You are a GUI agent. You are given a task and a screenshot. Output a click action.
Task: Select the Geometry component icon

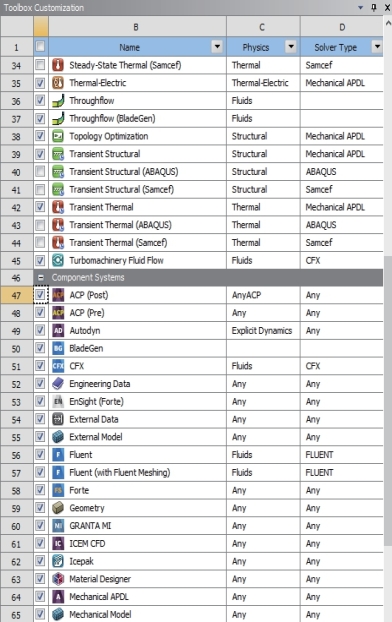tap(58, 508)
